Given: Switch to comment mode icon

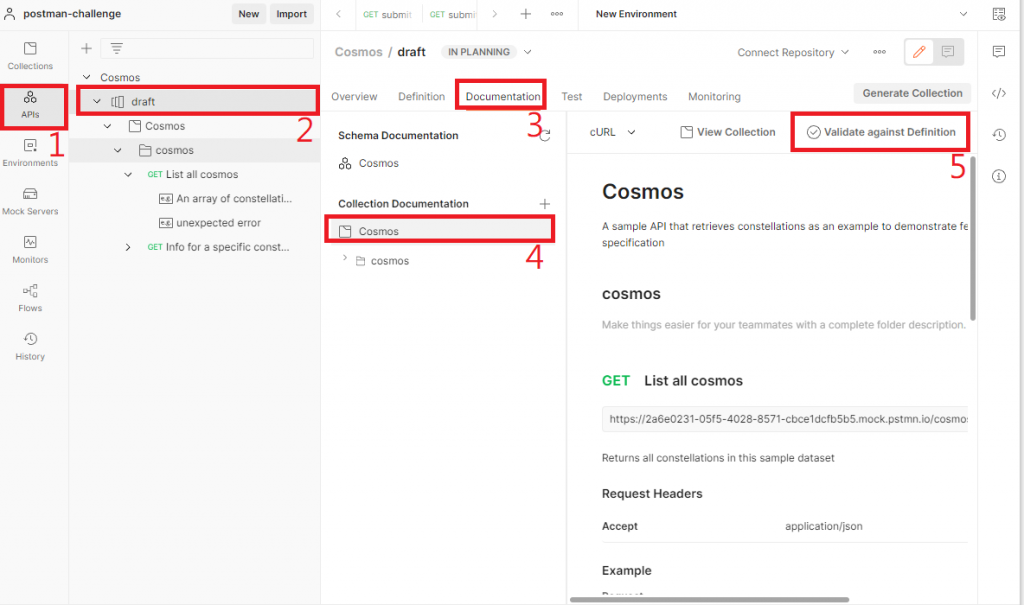Looking at the screenshot, I should tap(948, 52).
